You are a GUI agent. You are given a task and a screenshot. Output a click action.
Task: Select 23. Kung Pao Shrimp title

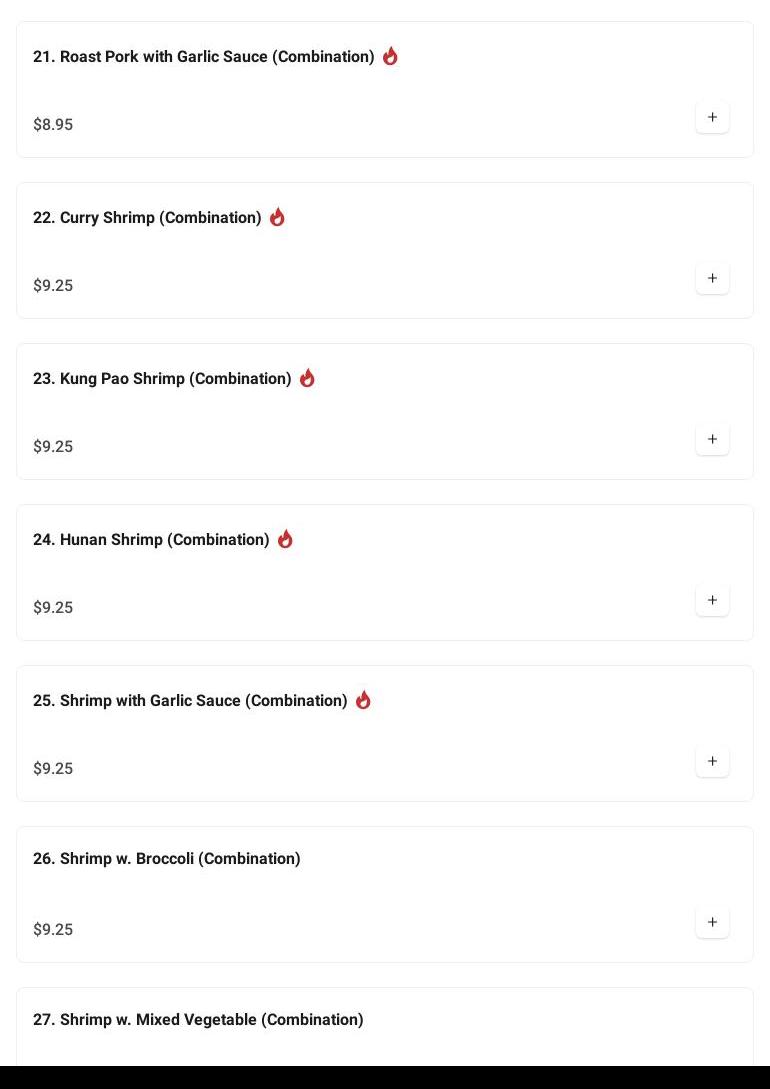pyautogui.click(x=162, y=379)
